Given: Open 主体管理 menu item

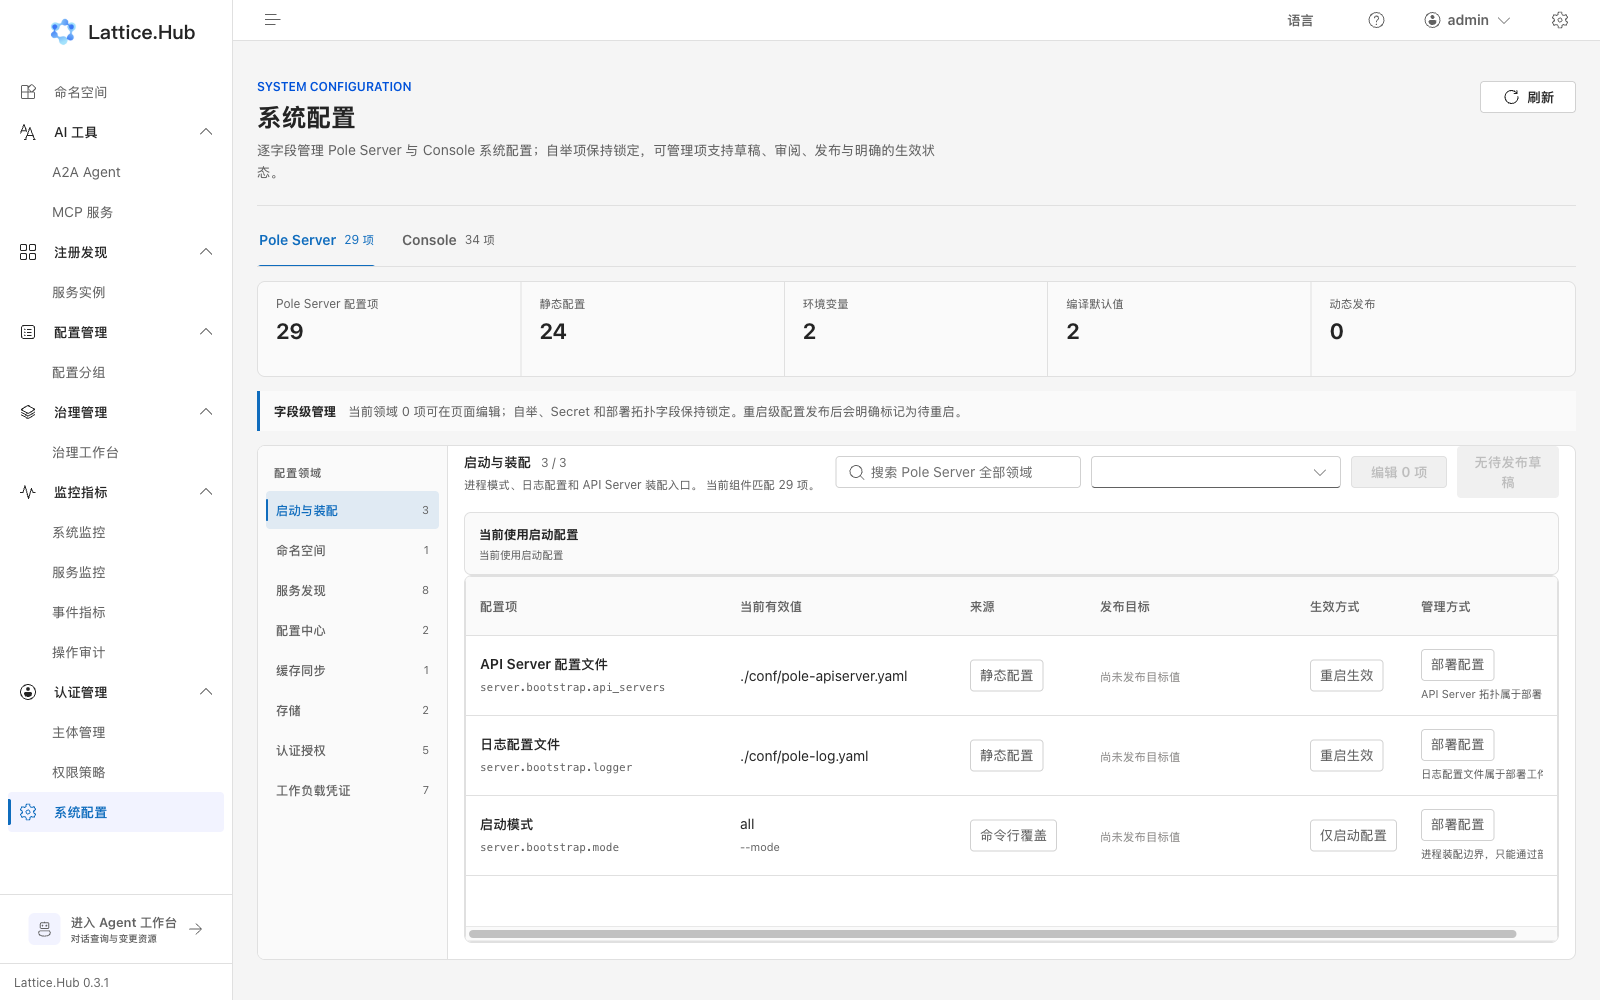Looking at the screenshot, I should point(116,732).
